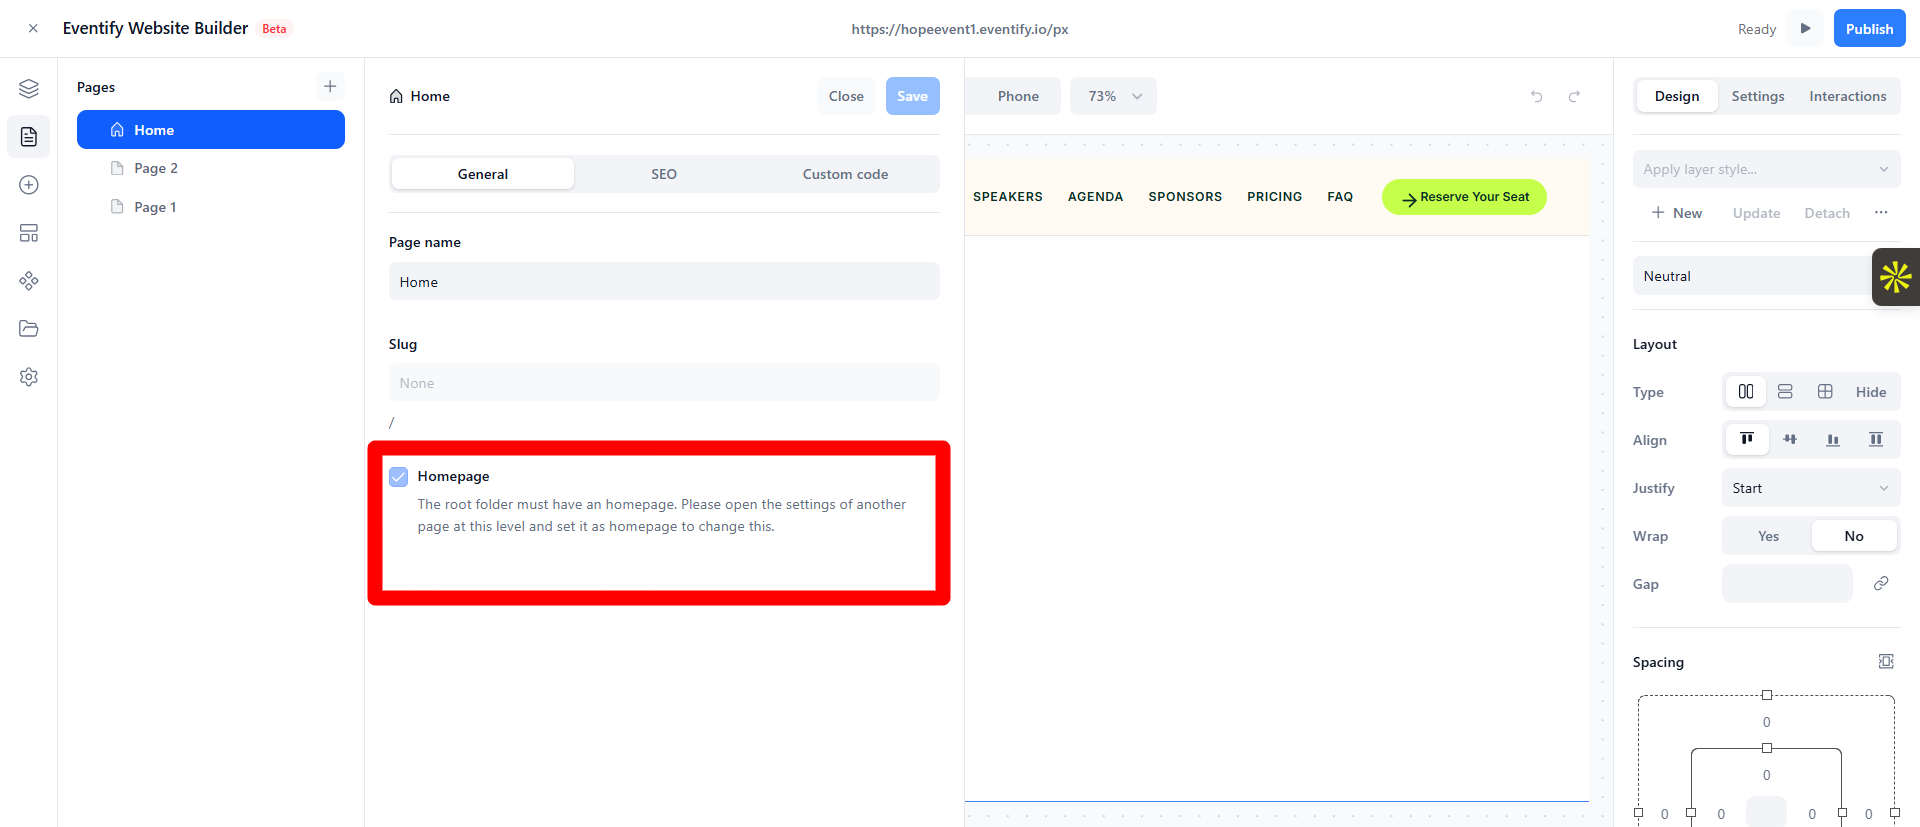Align items to center
1920x827 pixels.
[1790, 440]
